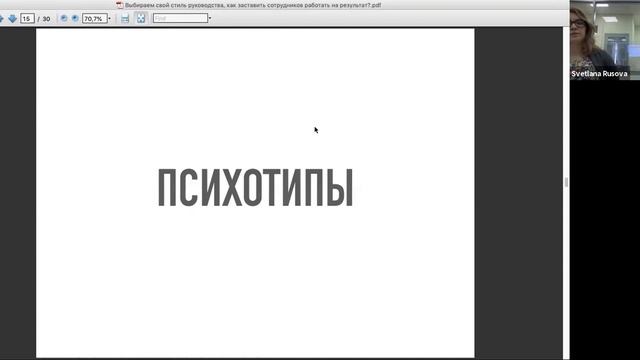
Task: Click the vertical panel splitter handle
Action: point(566,182)
